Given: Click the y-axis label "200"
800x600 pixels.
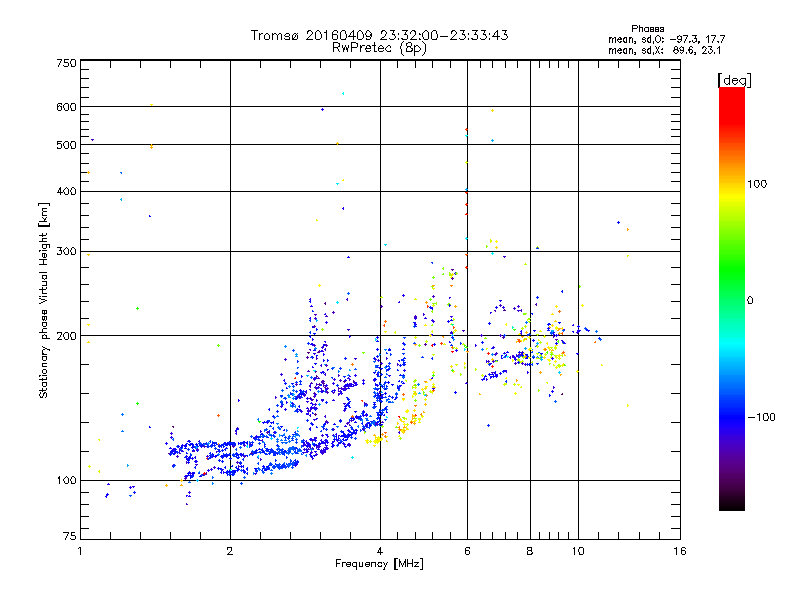Looking at the screenshot, I should point(66,336).
